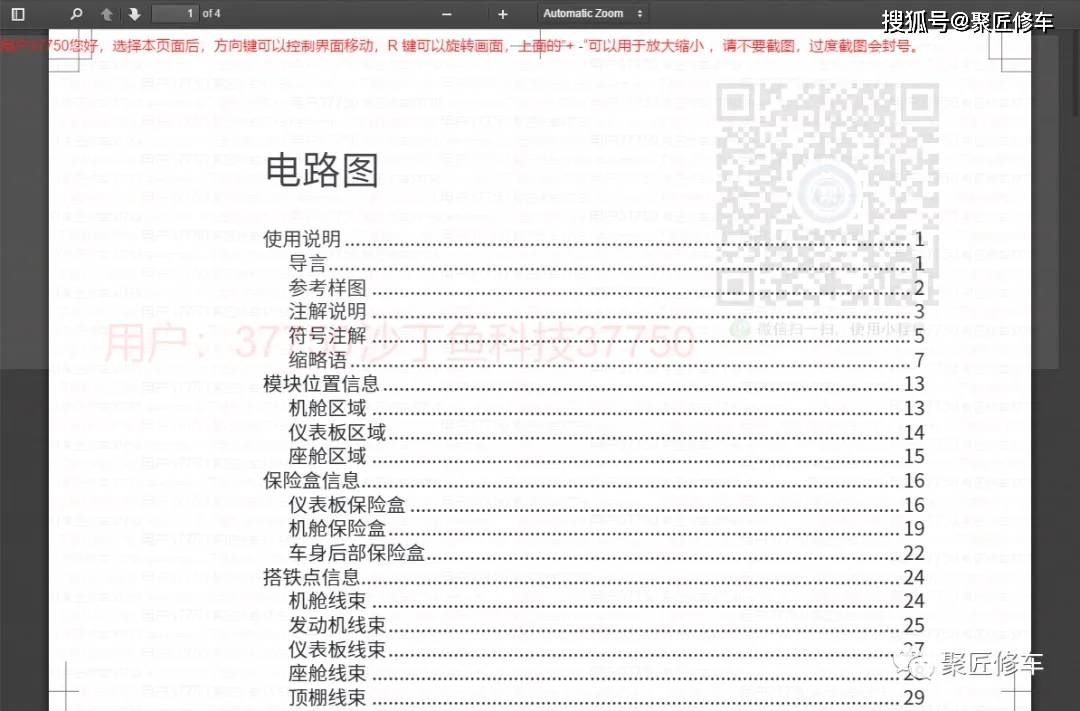Zoom in using the plus button
The height and width of the screenshot is (711, 1080).
[503, 14]
